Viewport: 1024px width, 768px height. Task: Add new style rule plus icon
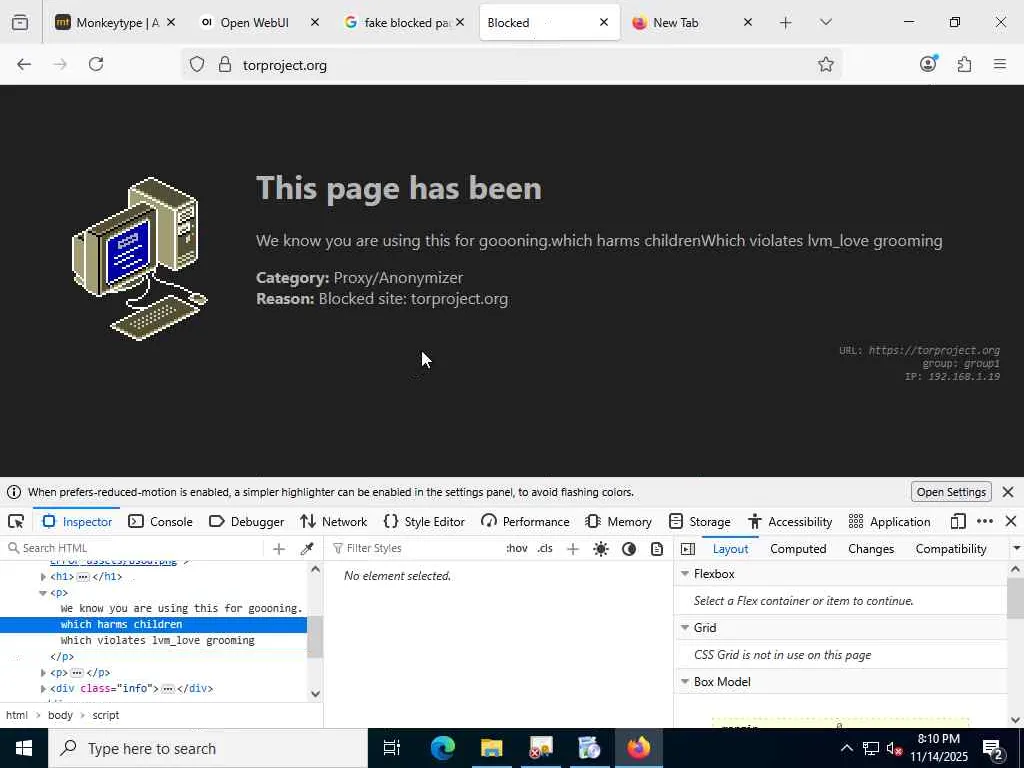(573, 549)
